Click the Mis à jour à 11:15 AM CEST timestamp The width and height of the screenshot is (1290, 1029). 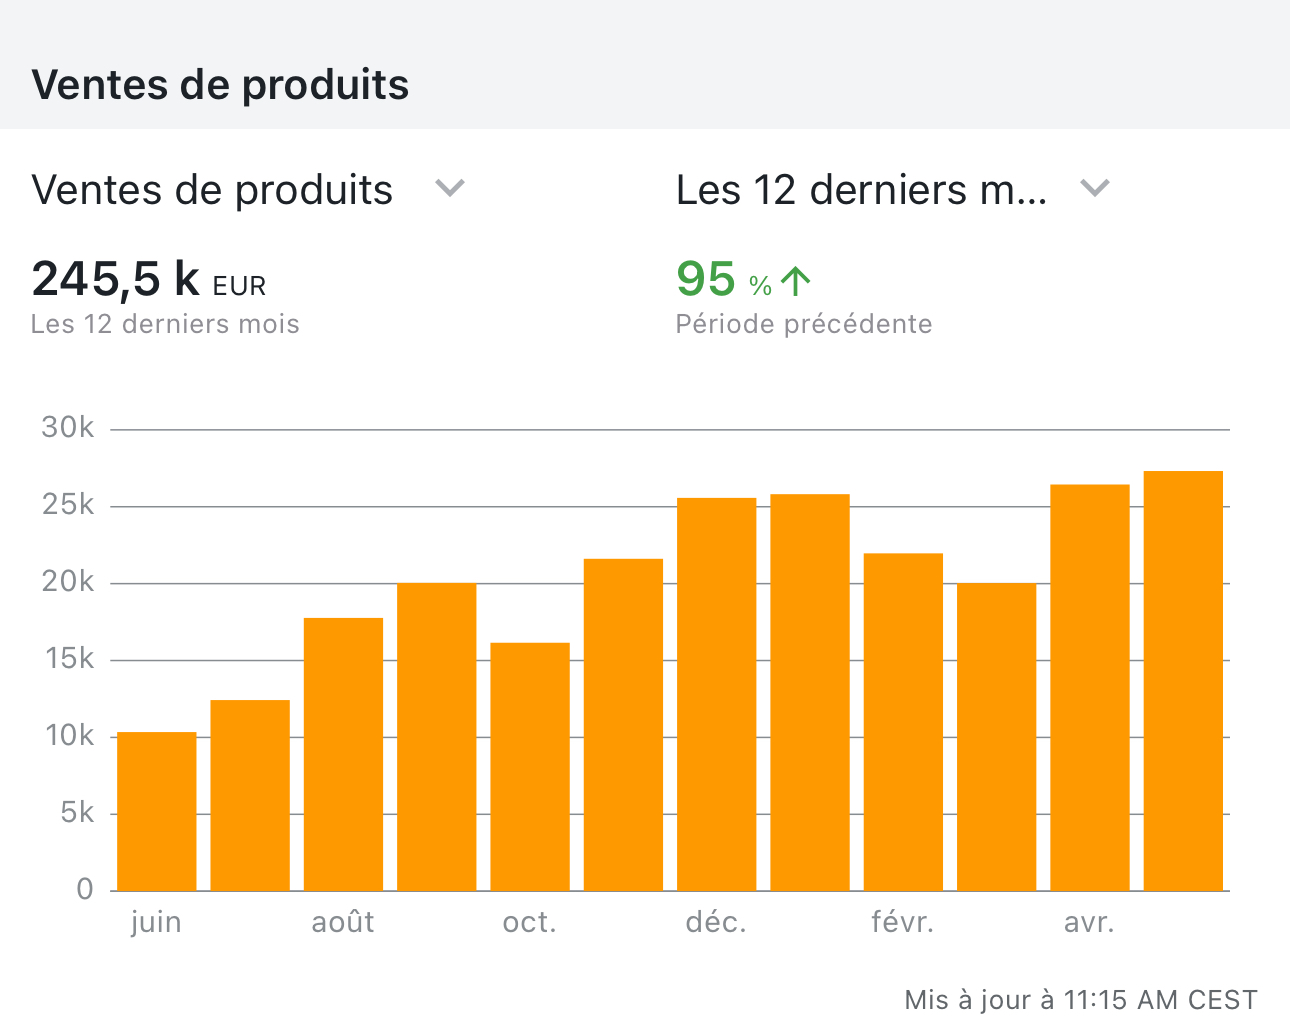pos(1080,1000)
